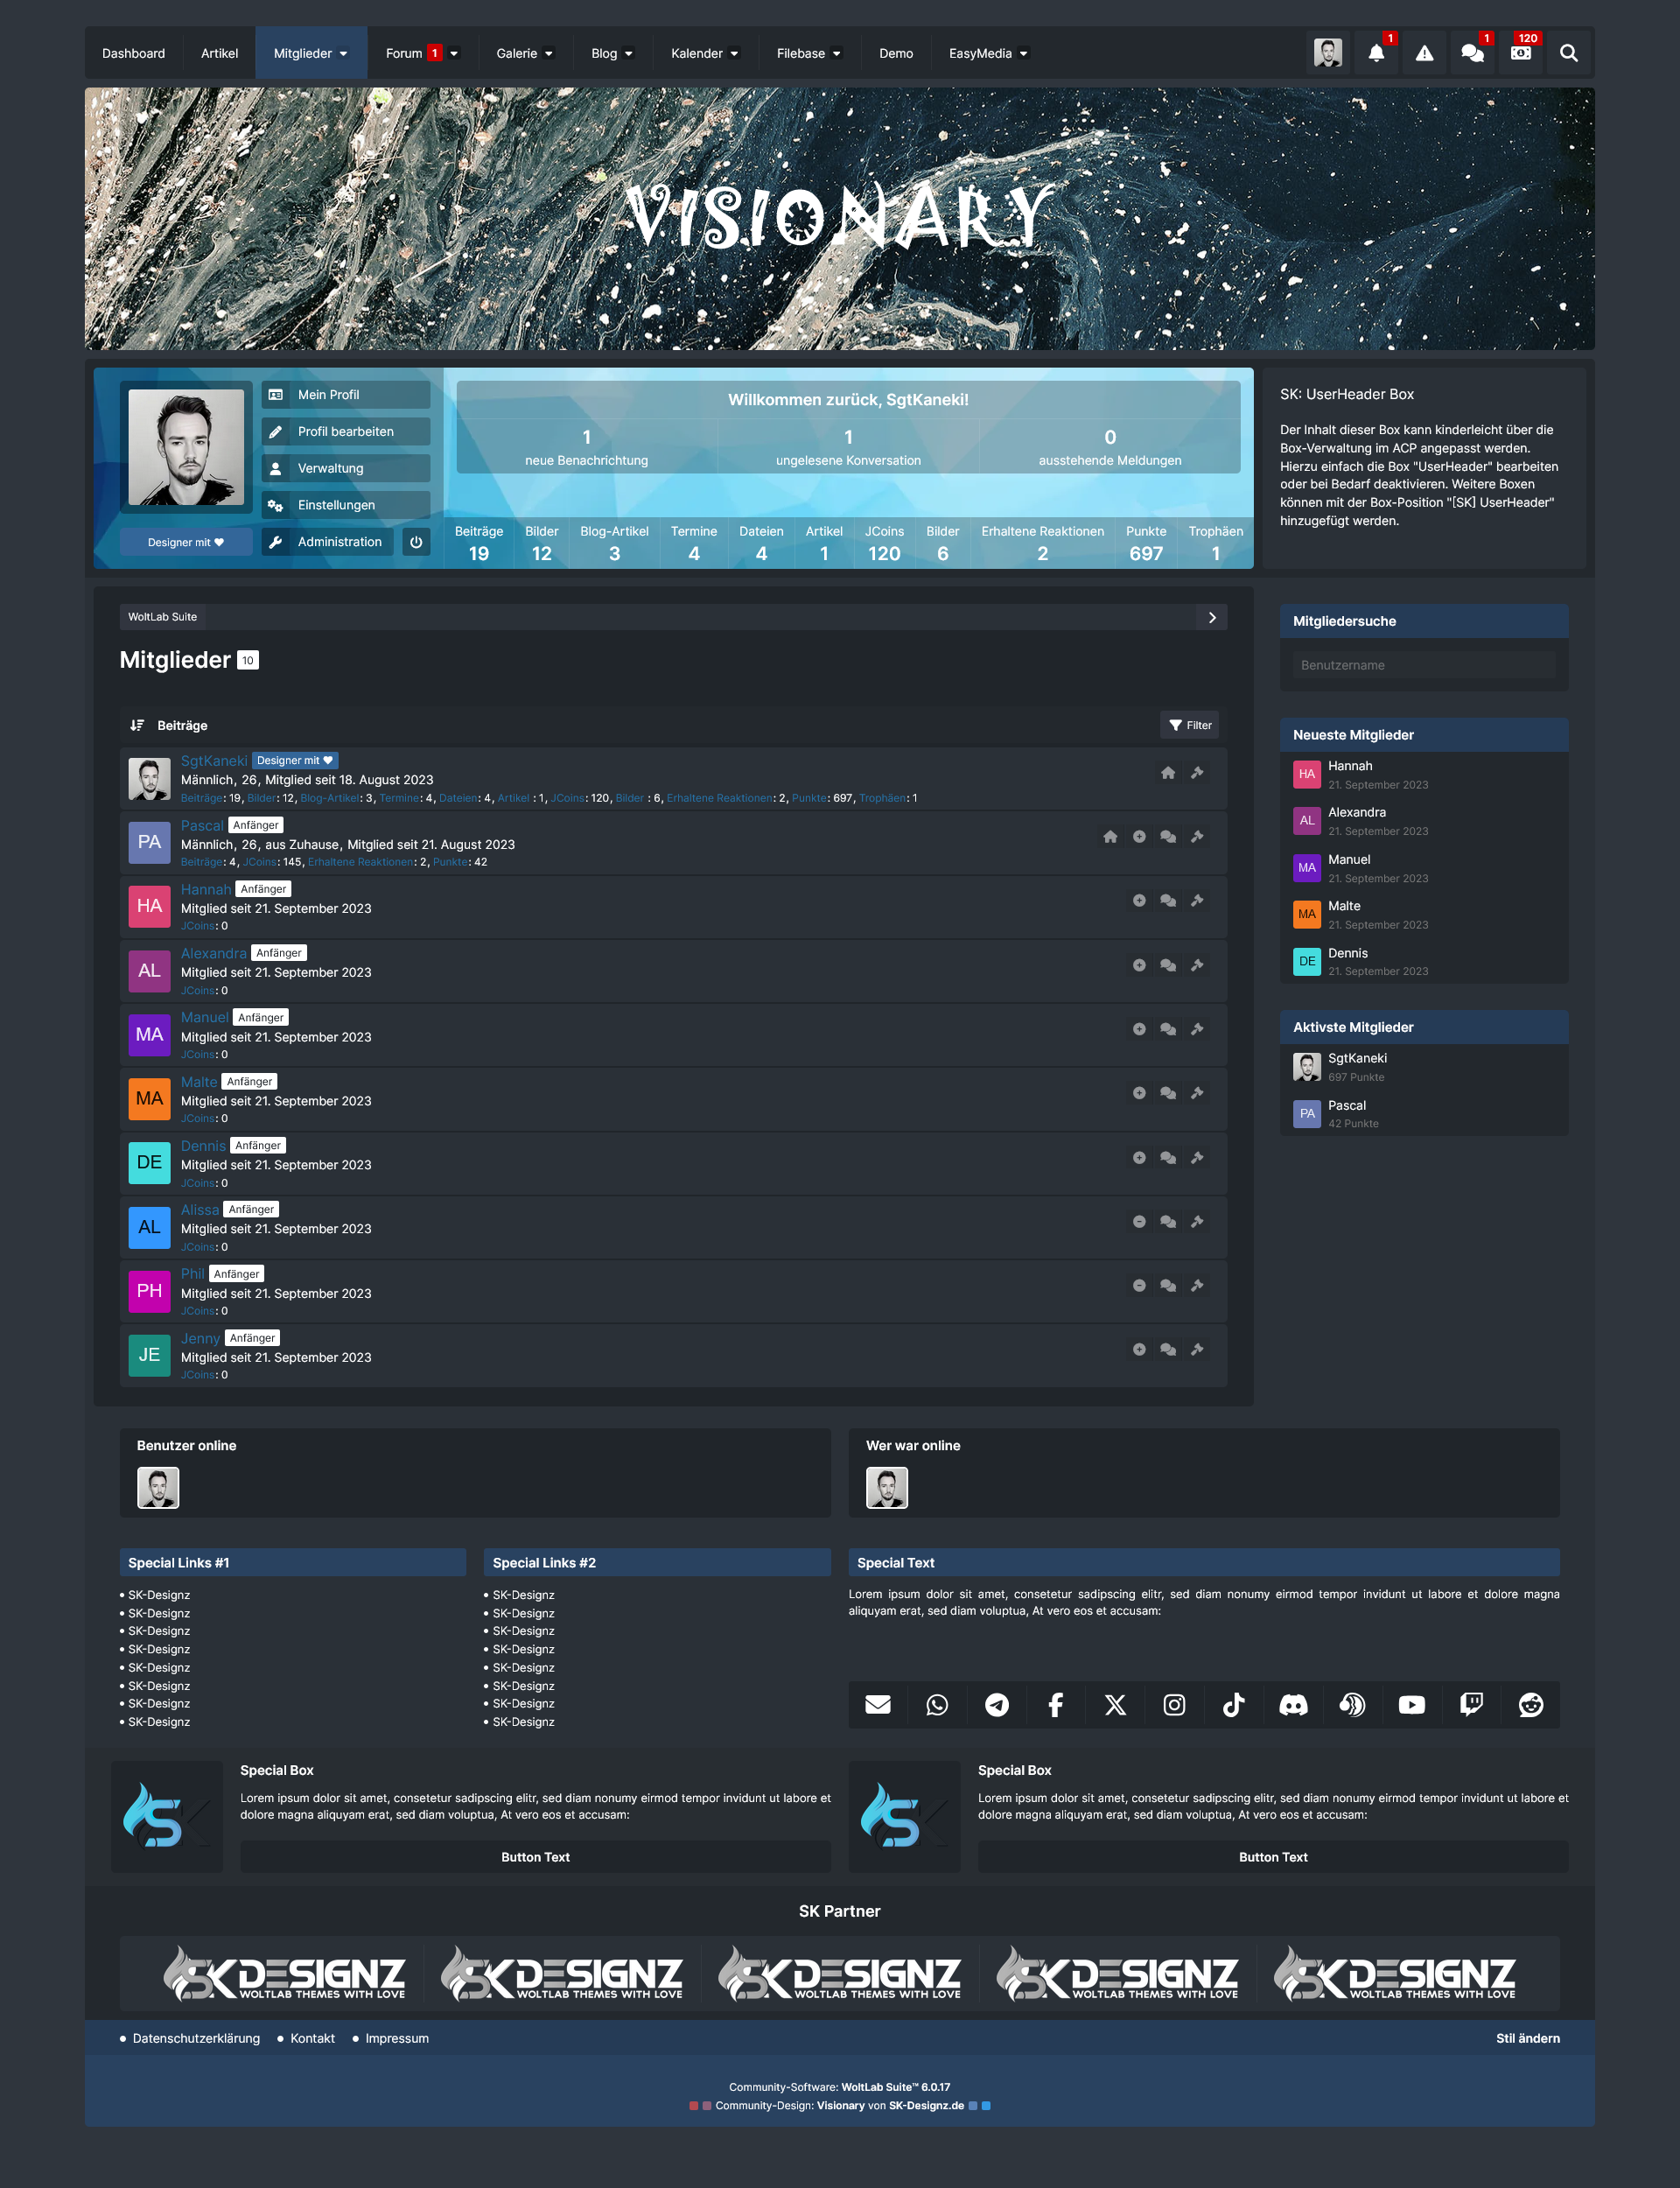Open the notifications bell icon
The height and width of the screenshot is (2188, 1680).
pos(1376,53)
